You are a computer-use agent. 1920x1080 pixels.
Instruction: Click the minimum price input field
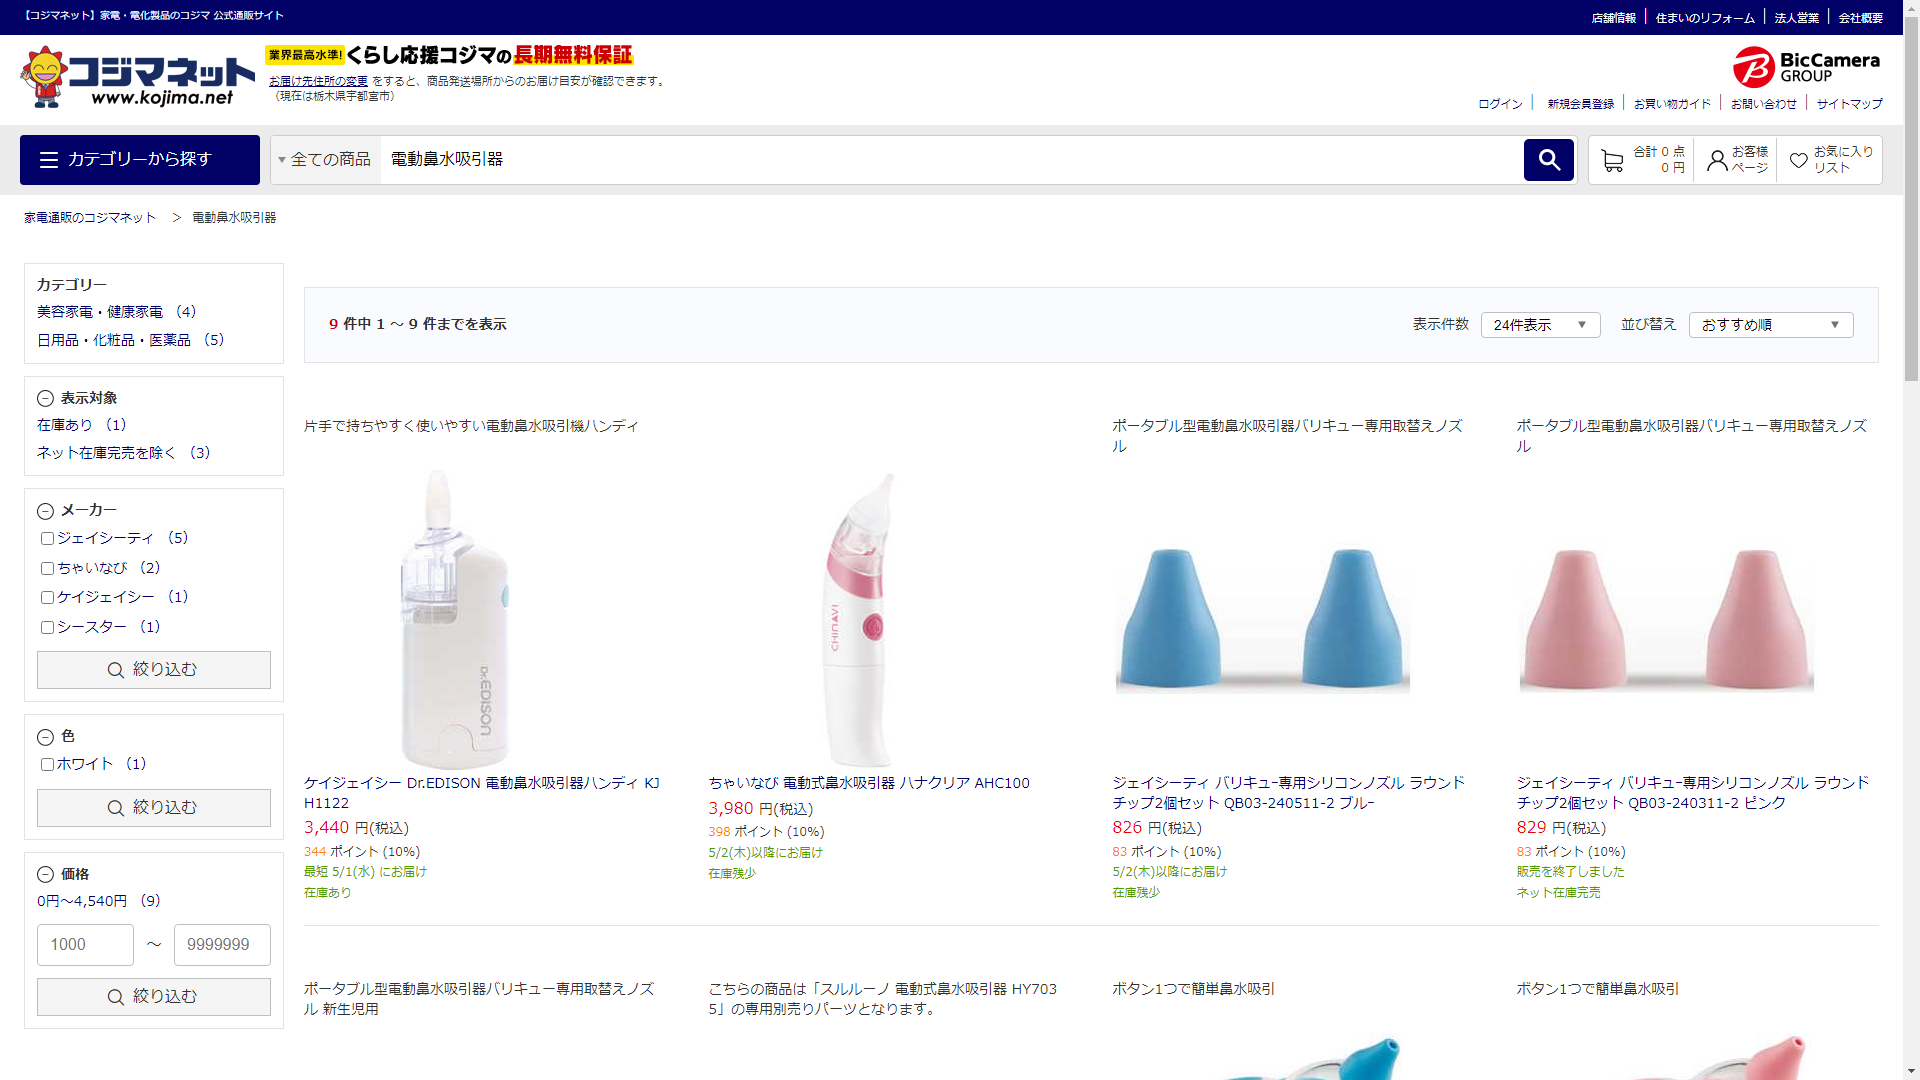[x=85, y=945]
